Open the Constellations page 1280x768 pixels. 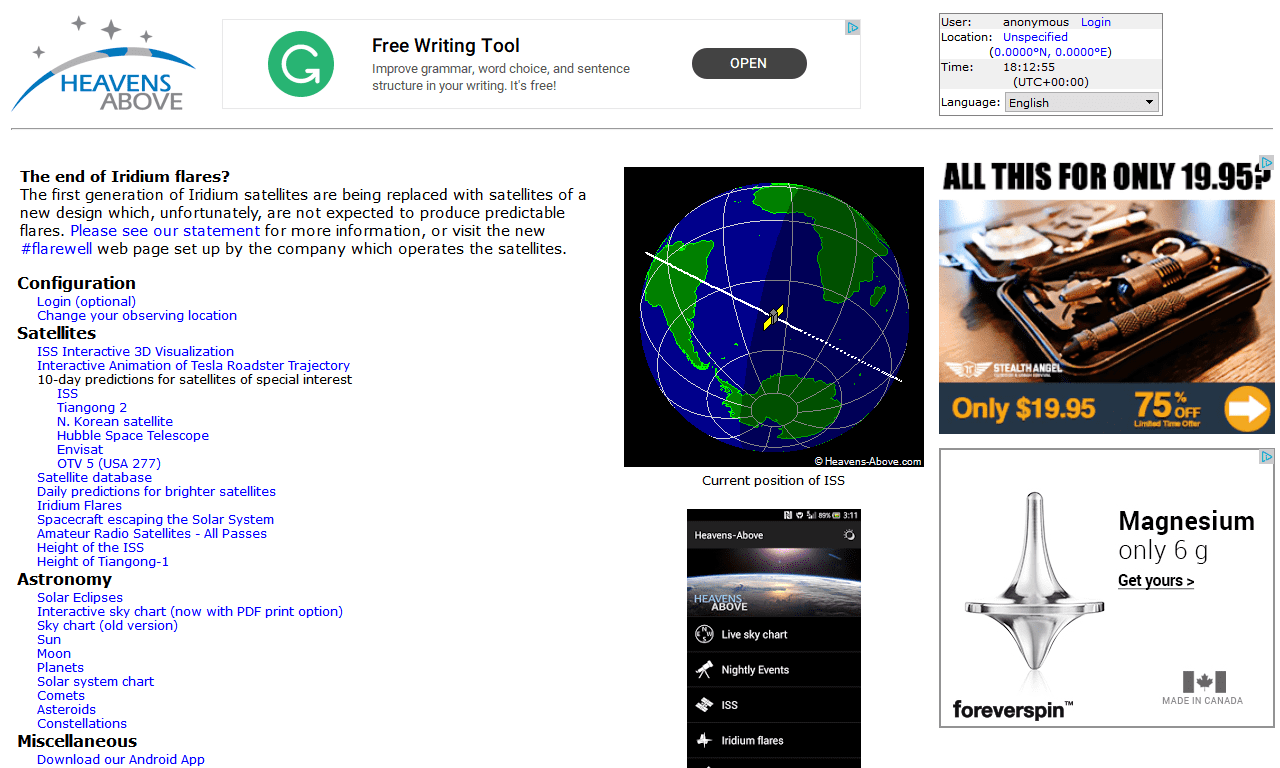tap(82, 723)
